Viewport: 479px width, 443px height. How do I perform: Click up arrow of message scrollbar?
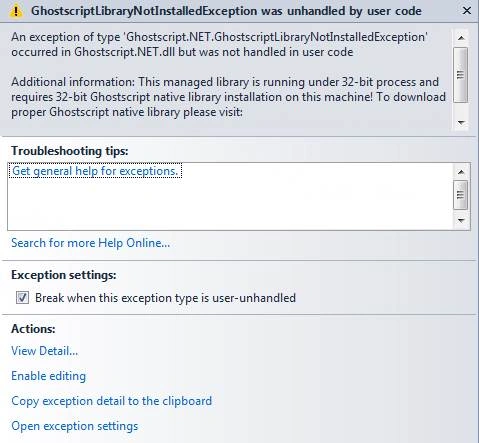(461, 38)
